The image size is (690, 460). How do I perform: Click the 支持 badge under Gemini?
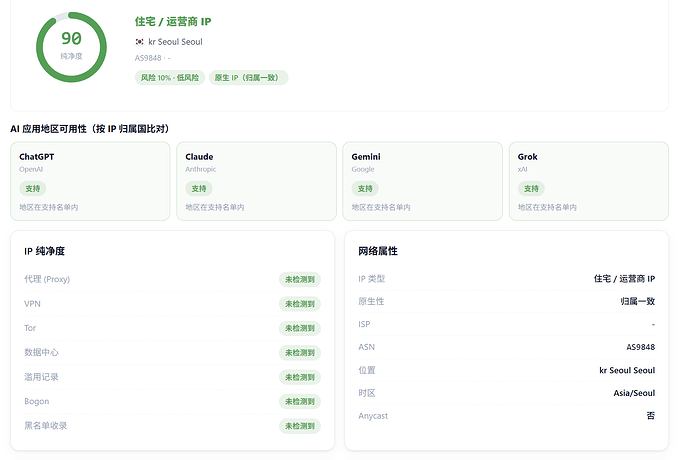[365, 188]
